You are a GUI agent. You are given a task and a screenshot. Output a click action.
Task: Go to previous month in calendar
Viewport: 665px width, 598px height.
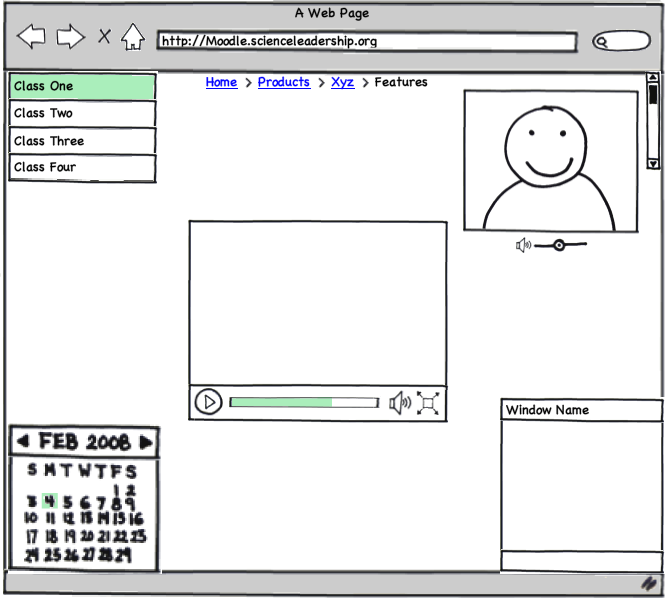click(23, 442)
